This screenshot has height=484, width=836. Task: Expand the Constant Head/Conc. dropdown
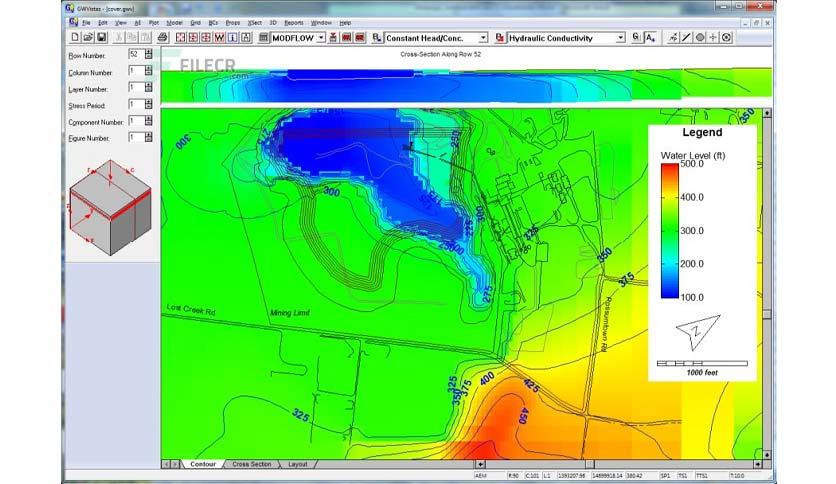[483, 38]
